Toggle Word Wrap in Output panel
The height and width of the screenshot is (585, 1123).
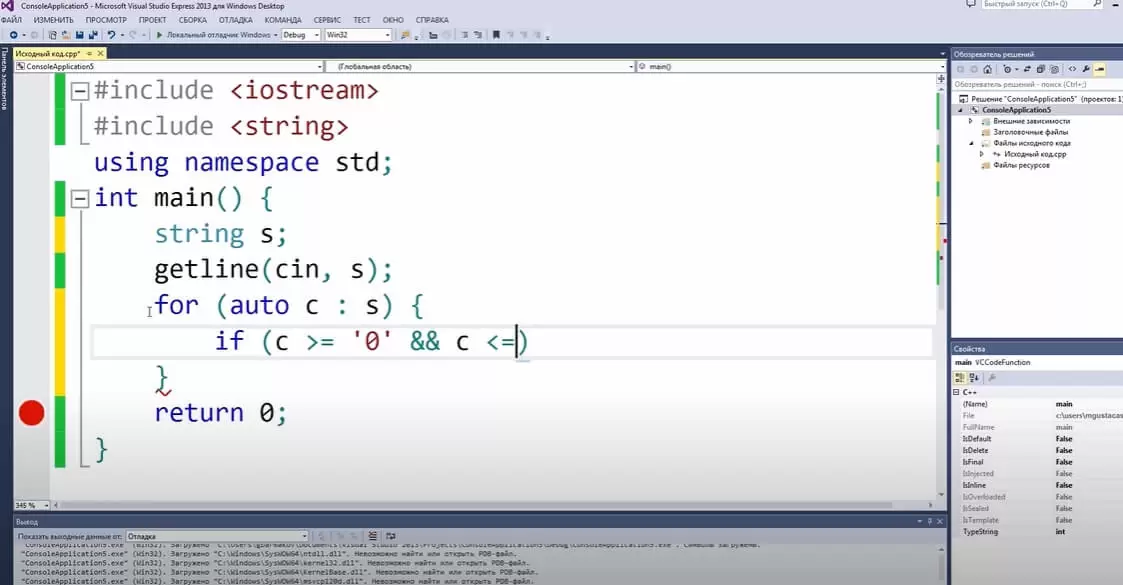click(390, 536)
